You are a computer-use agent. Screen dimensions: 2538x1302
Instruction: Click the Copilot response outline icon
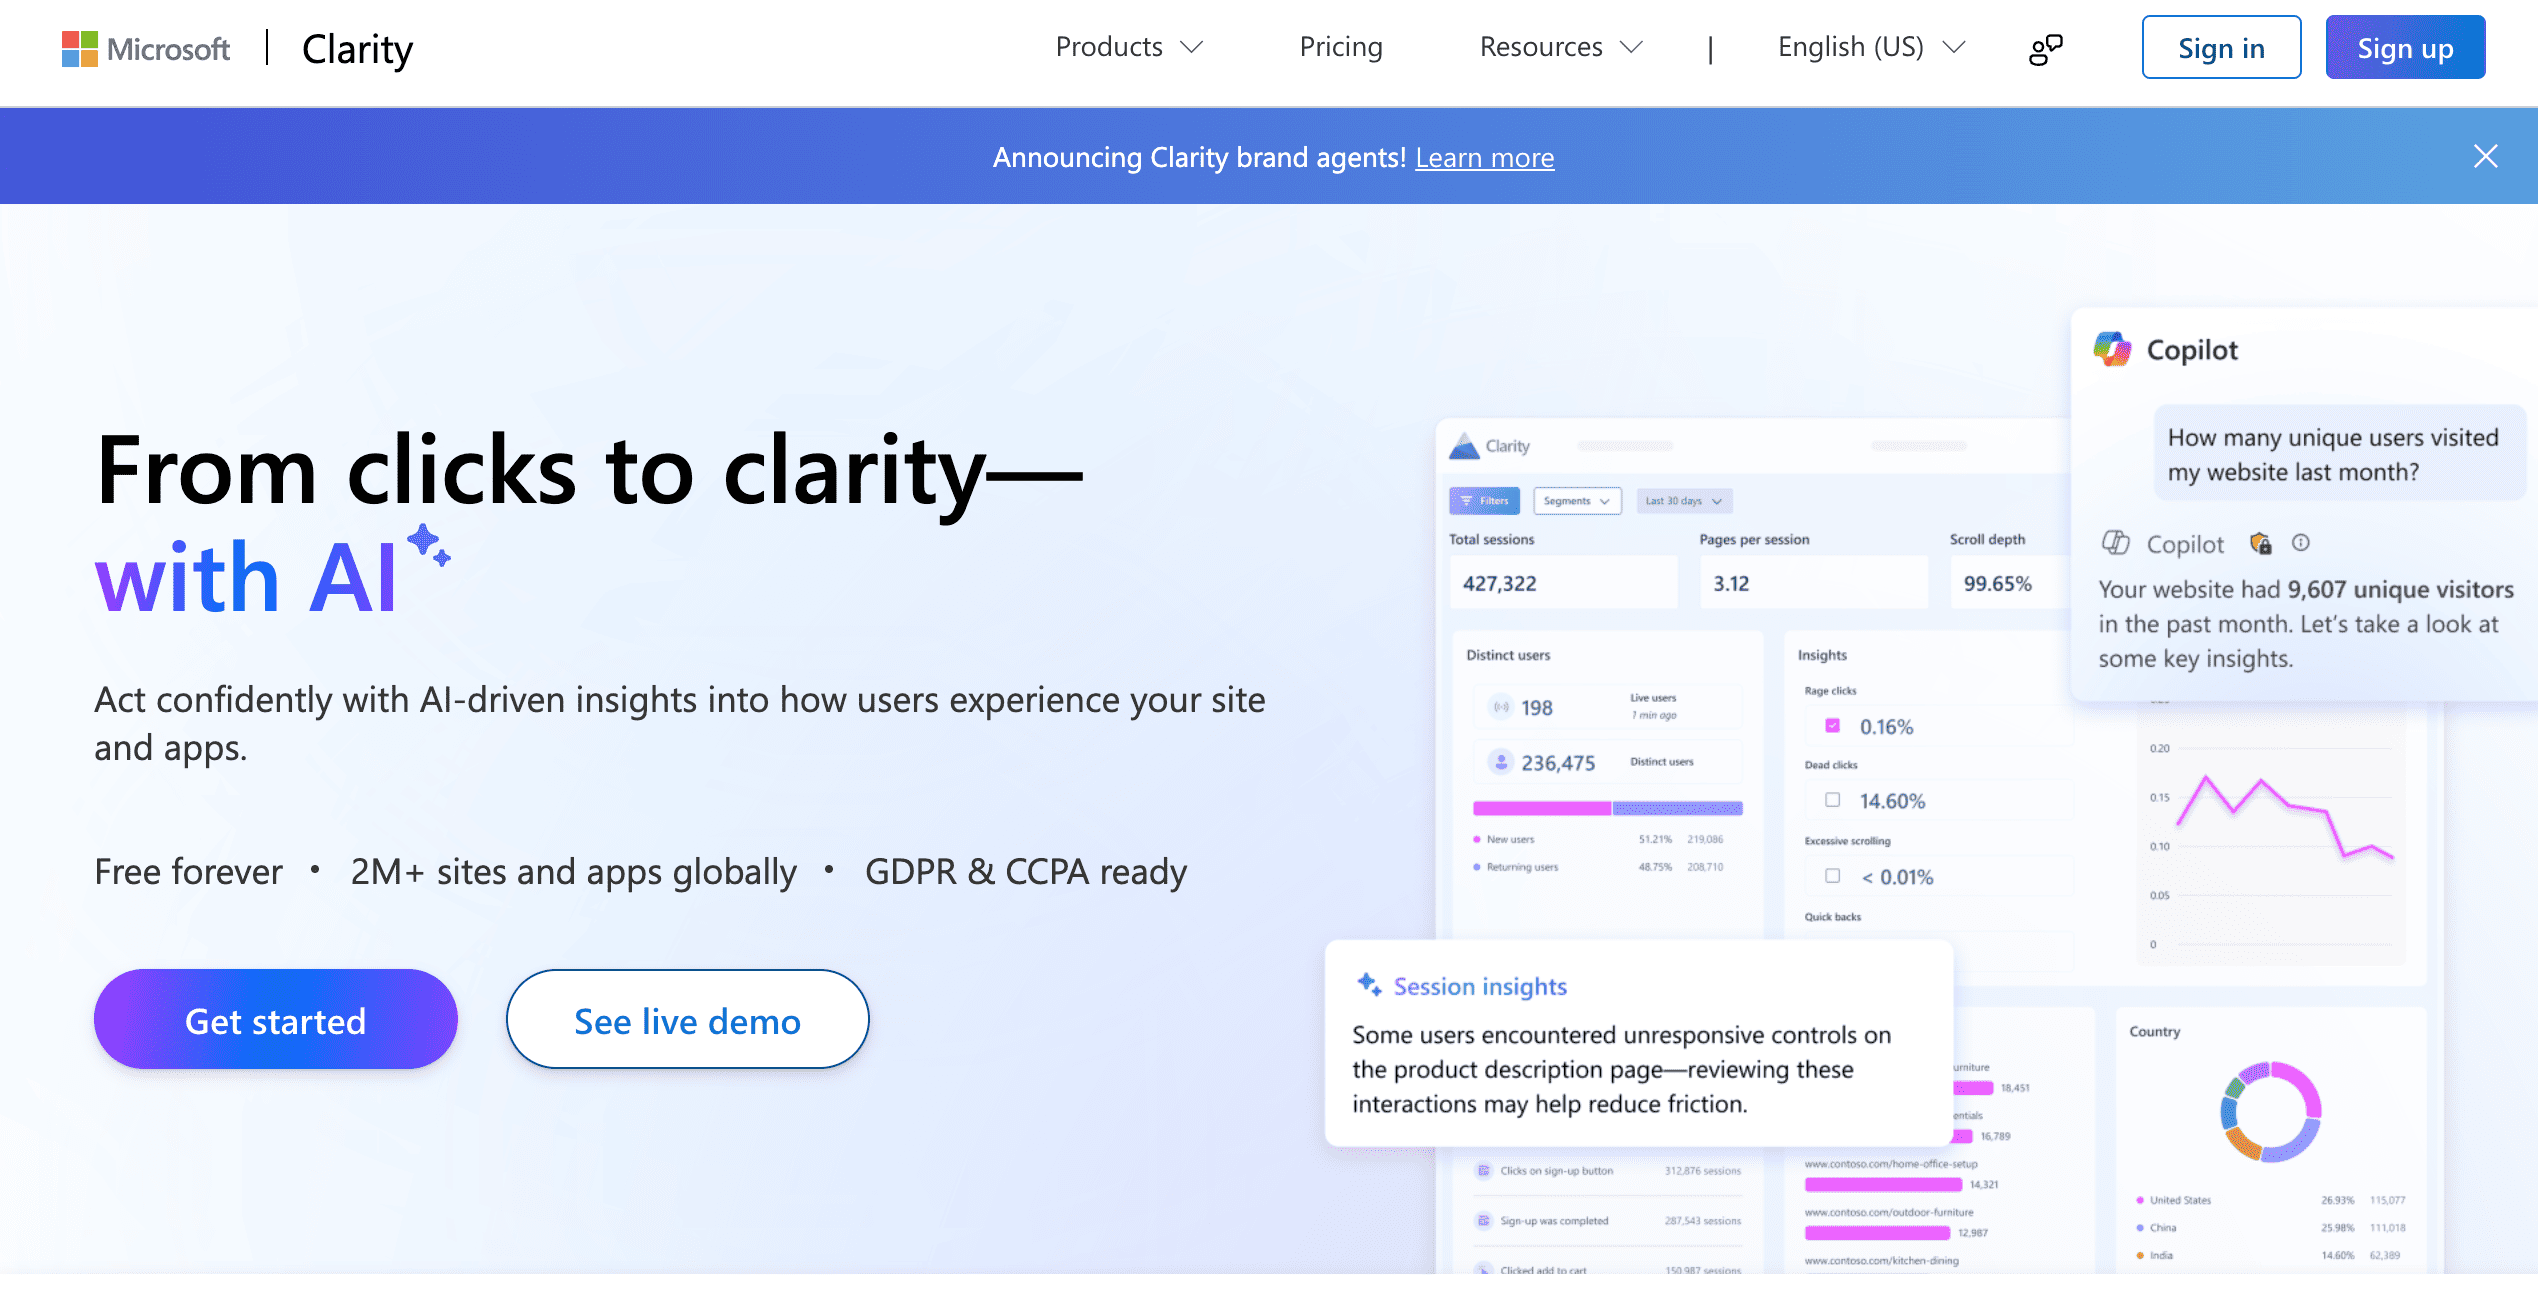(x=2115, y=543)
